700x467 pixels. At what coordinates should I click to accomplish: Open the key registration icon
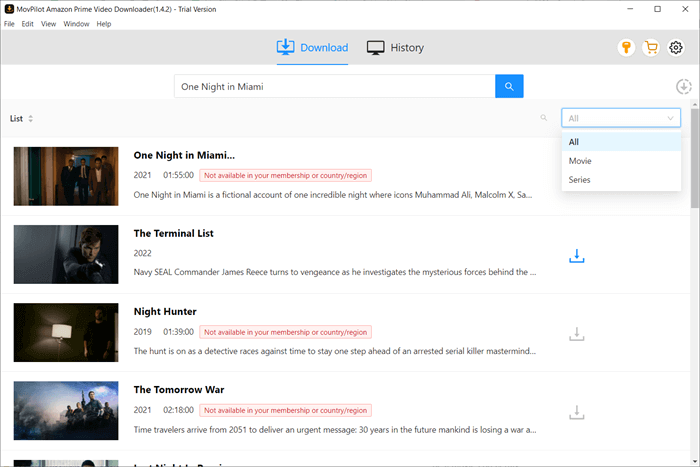[x=627, y=47]
